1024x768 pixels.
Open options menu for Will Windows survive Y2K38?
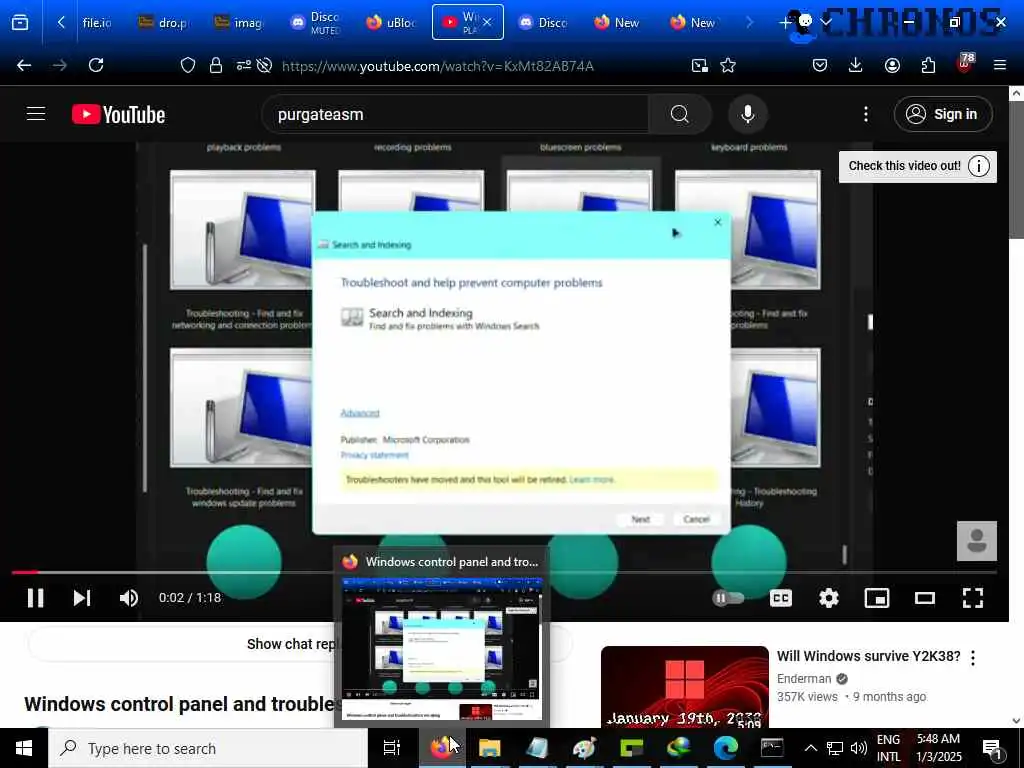[973, 658]
